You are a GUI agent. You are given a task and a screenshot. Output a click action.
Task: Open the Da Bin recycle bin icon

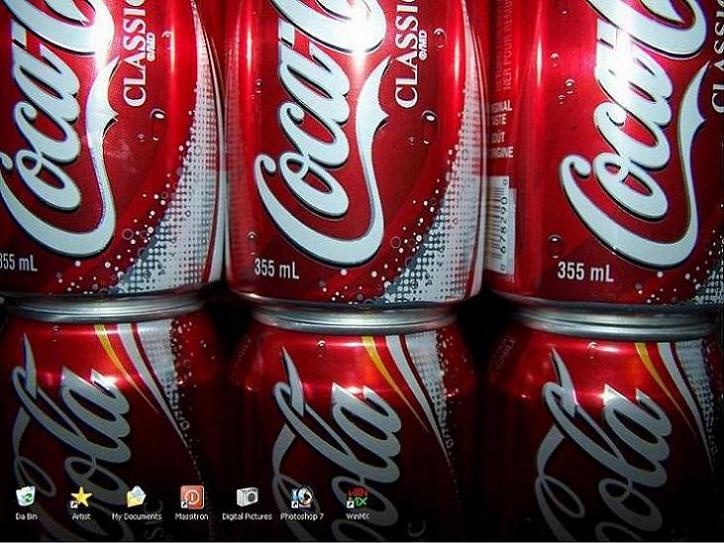coord(26,497)
